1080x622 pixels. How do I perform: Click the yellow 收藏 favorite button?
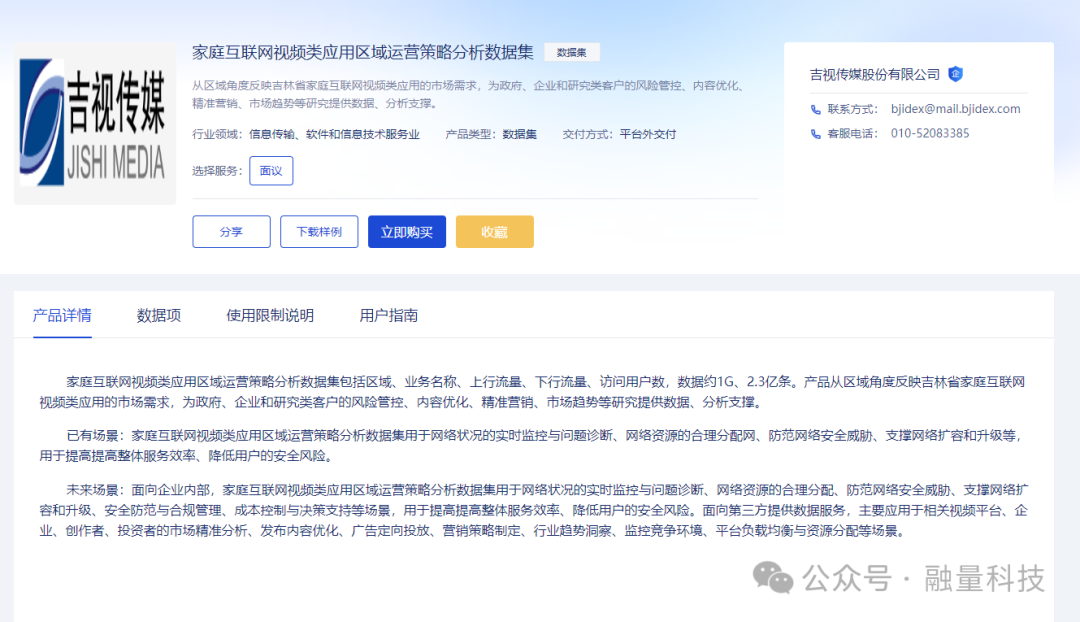[494, 231]
